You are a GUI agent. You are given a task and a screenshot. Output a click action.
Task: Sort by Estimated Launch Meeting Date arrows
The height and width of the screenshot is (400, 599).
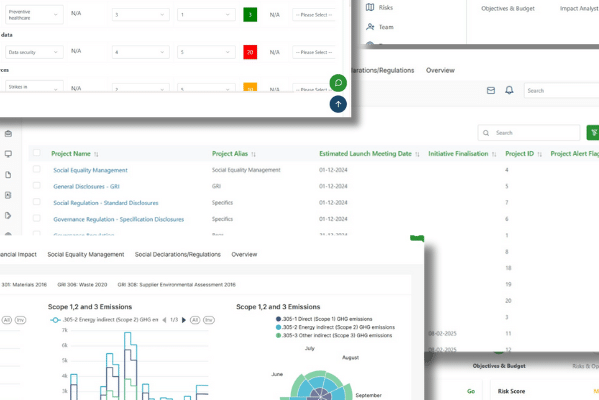[417, 154]
